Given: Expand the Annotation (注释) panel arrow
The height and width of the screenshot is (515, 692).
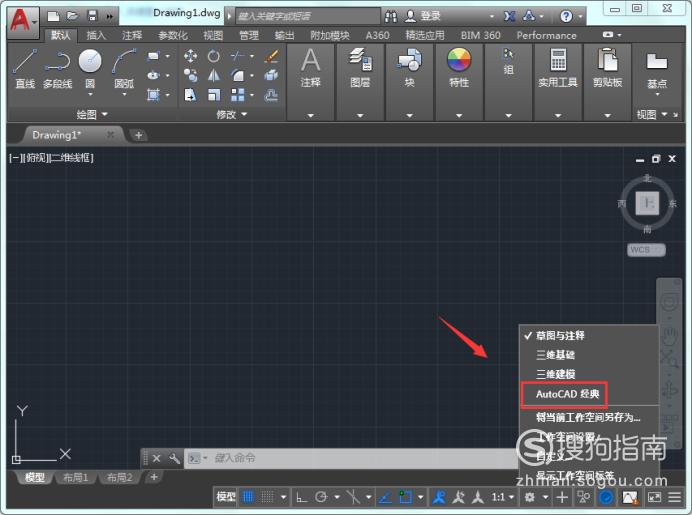Looking at the screenshot, I should [x=310, y=115].
